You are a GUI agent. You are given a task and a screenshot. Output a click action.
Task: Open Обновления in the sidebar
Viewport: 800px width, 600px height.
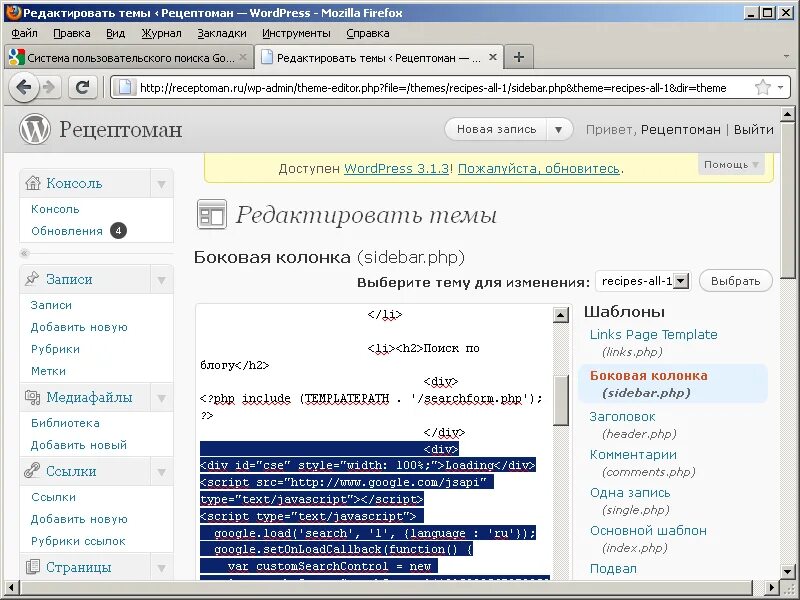(x=67, y=231)
